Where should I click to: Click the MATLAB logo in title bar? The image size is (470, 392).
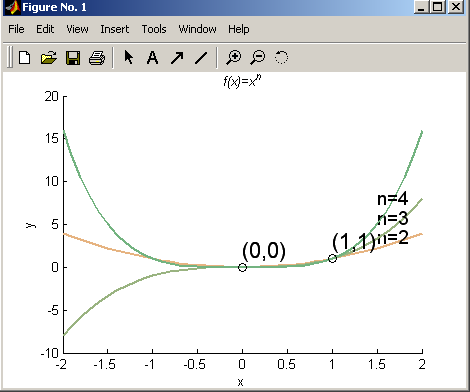13,7
